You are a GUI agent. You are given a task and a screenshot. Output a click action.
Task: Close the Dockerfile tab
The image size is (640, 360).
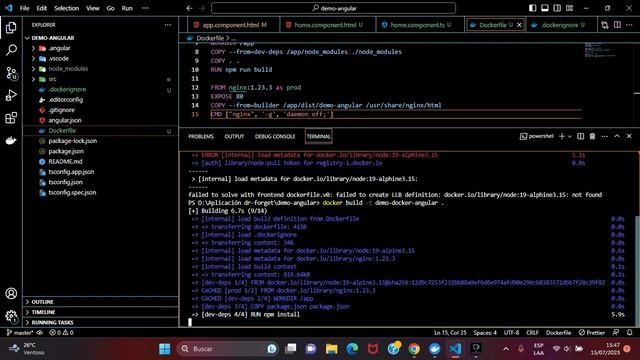pyautogui.click(x=519, y=25)
